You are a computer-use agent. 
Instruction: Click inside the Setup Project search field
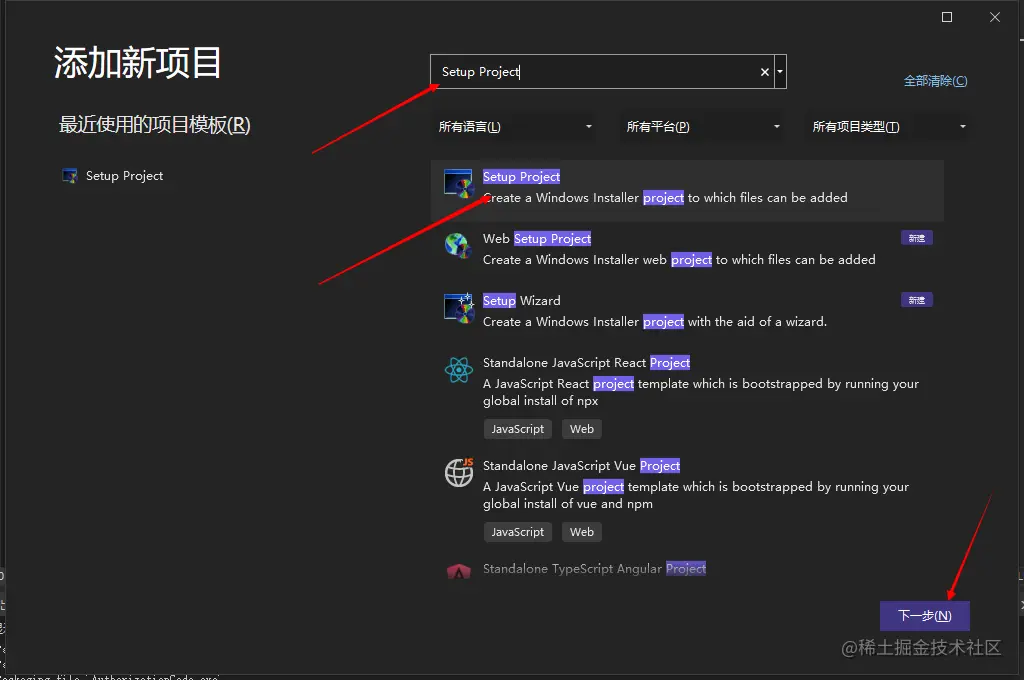600,71
